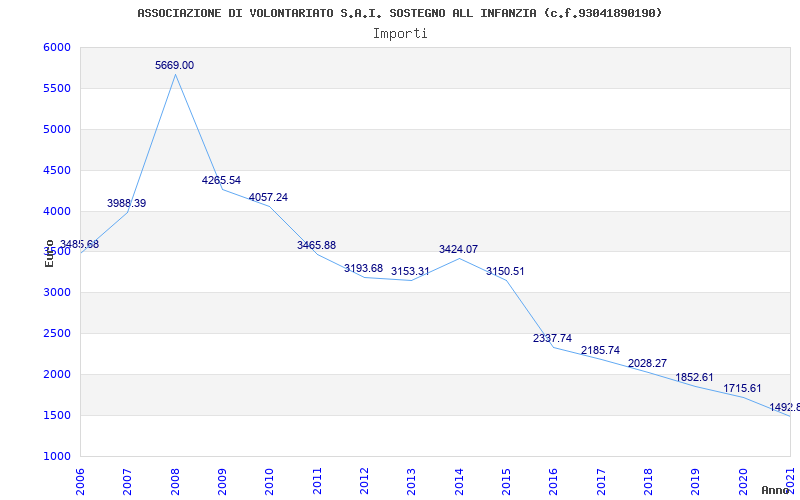Click the 5500 y-axis tick label

click(x=57, y=88)
